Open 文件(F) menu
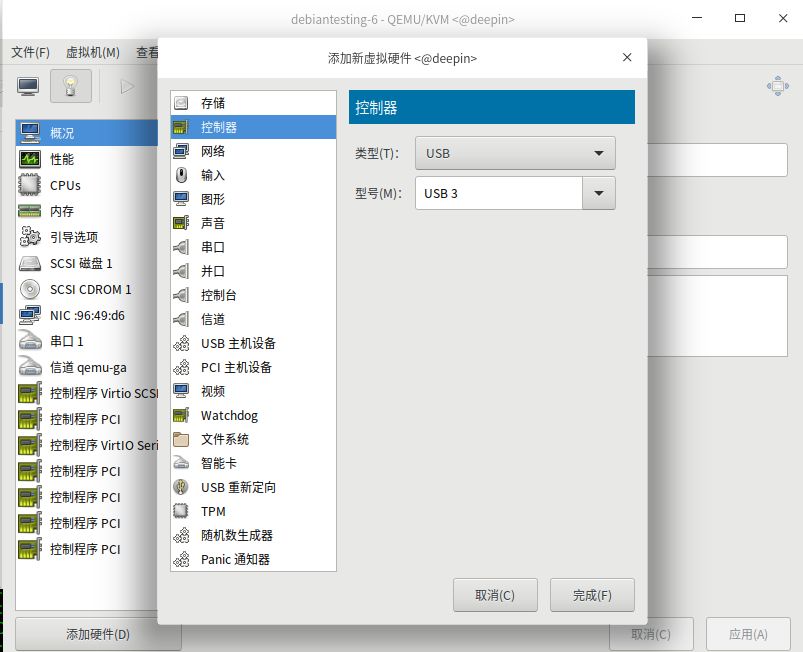This screenshot has width=803, height=652. point(30,52)
